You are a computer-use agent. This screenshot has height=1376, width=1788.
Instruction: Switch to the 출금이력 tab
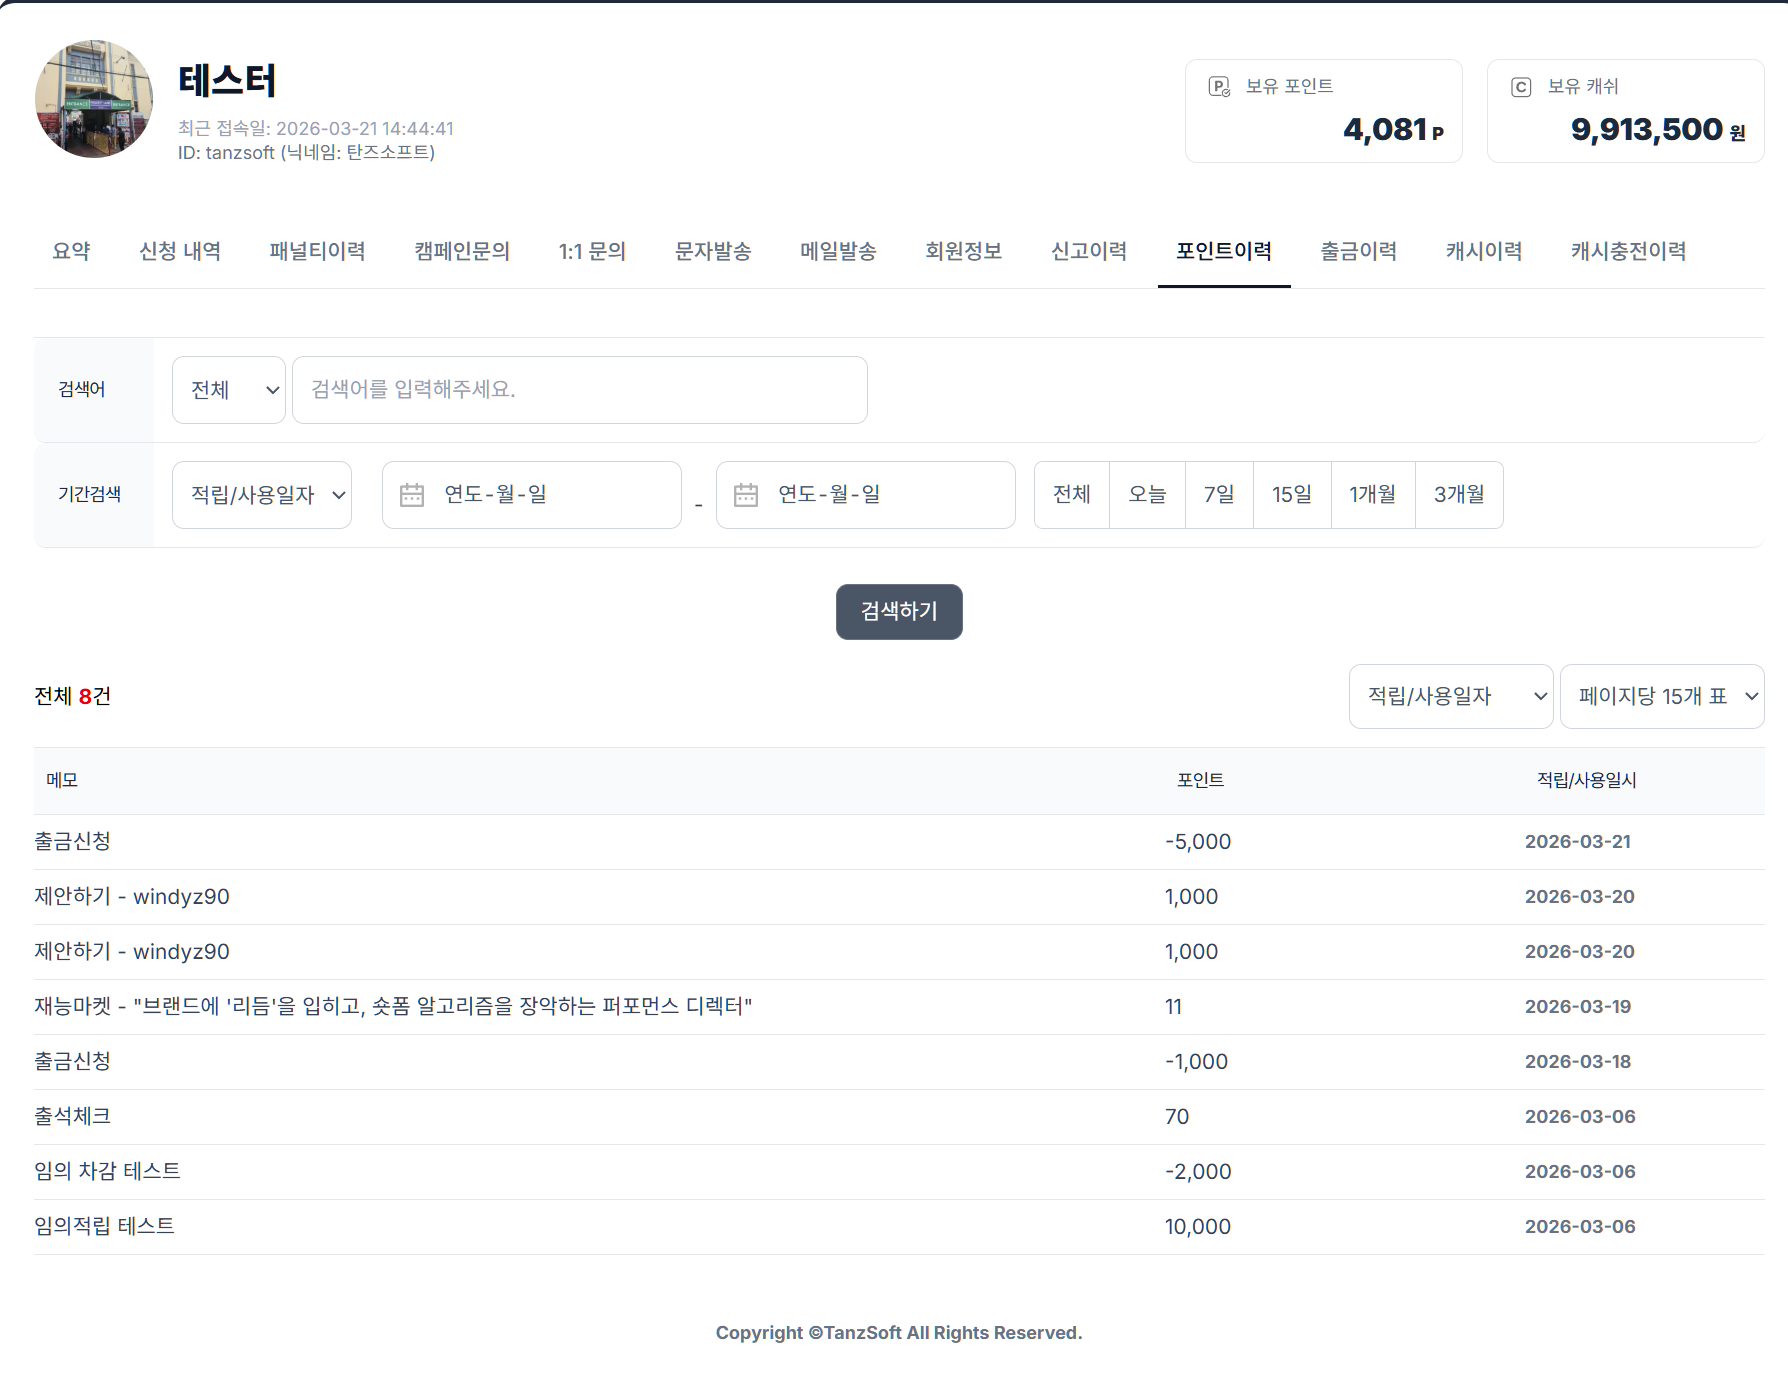1357,252
